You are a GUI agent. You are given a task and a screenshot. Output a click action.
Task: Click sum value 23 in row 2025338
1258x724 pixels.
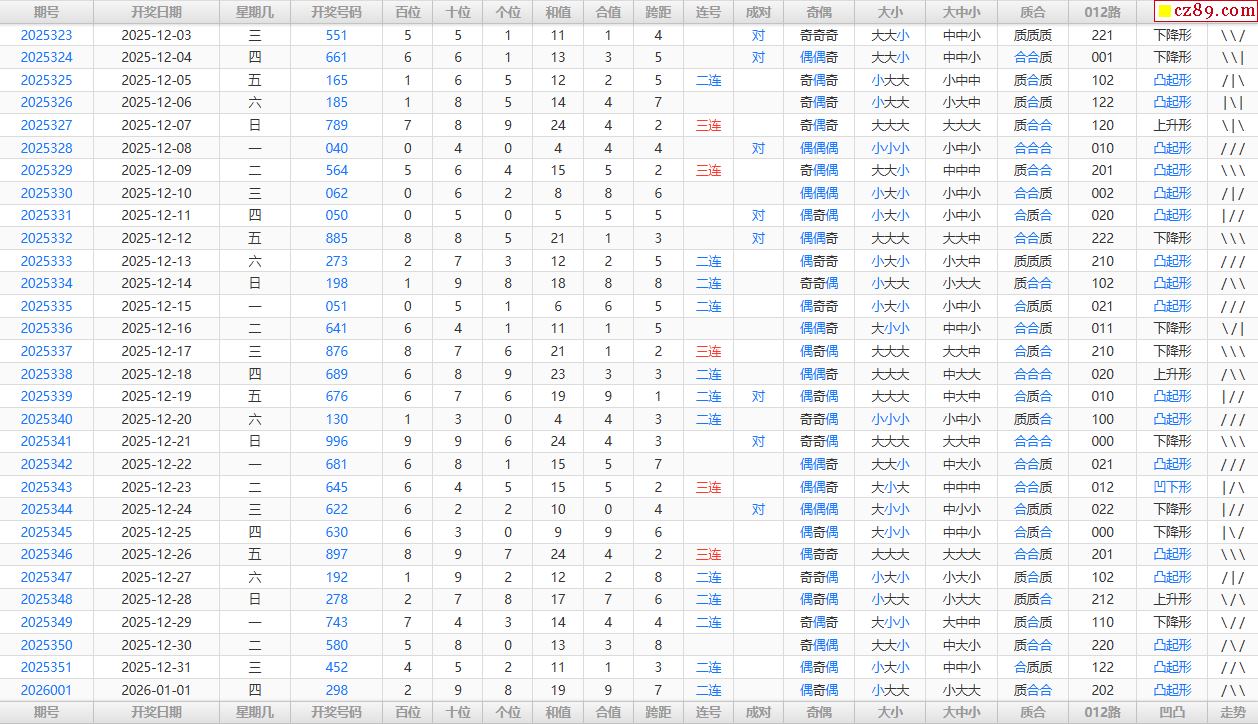click(558, 374)
